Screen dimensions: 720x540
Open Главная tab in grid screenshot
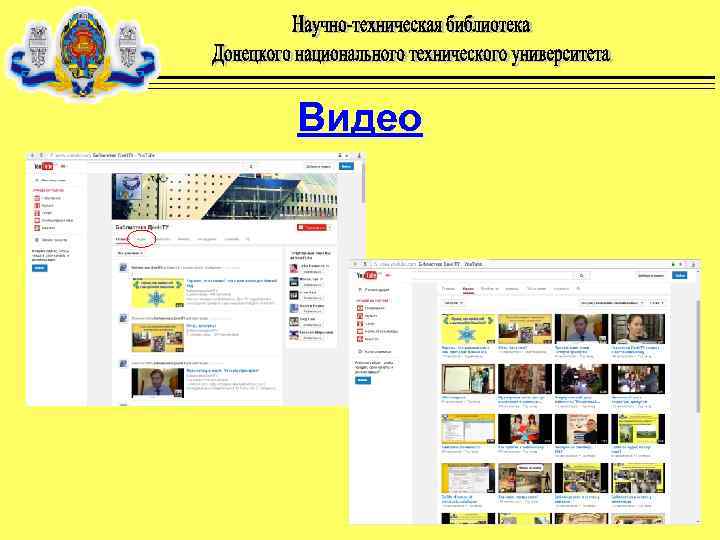448,289
